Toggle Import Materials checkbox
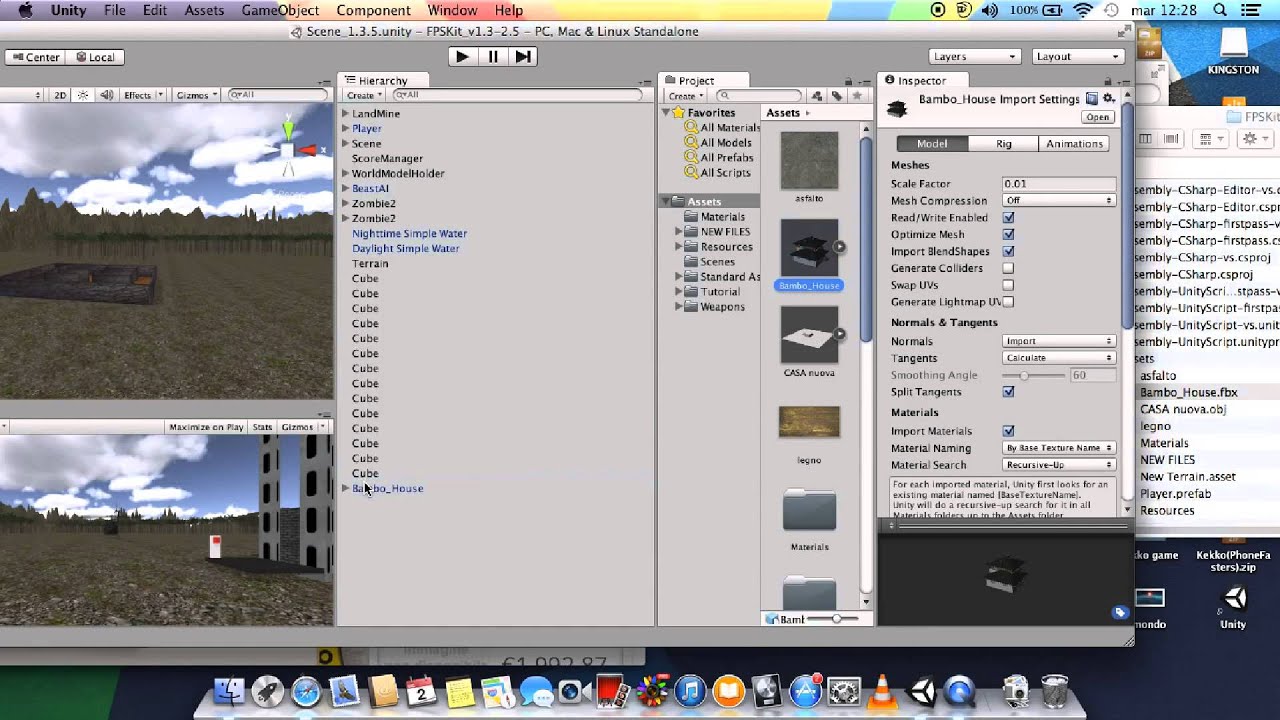 (1008, 431)
